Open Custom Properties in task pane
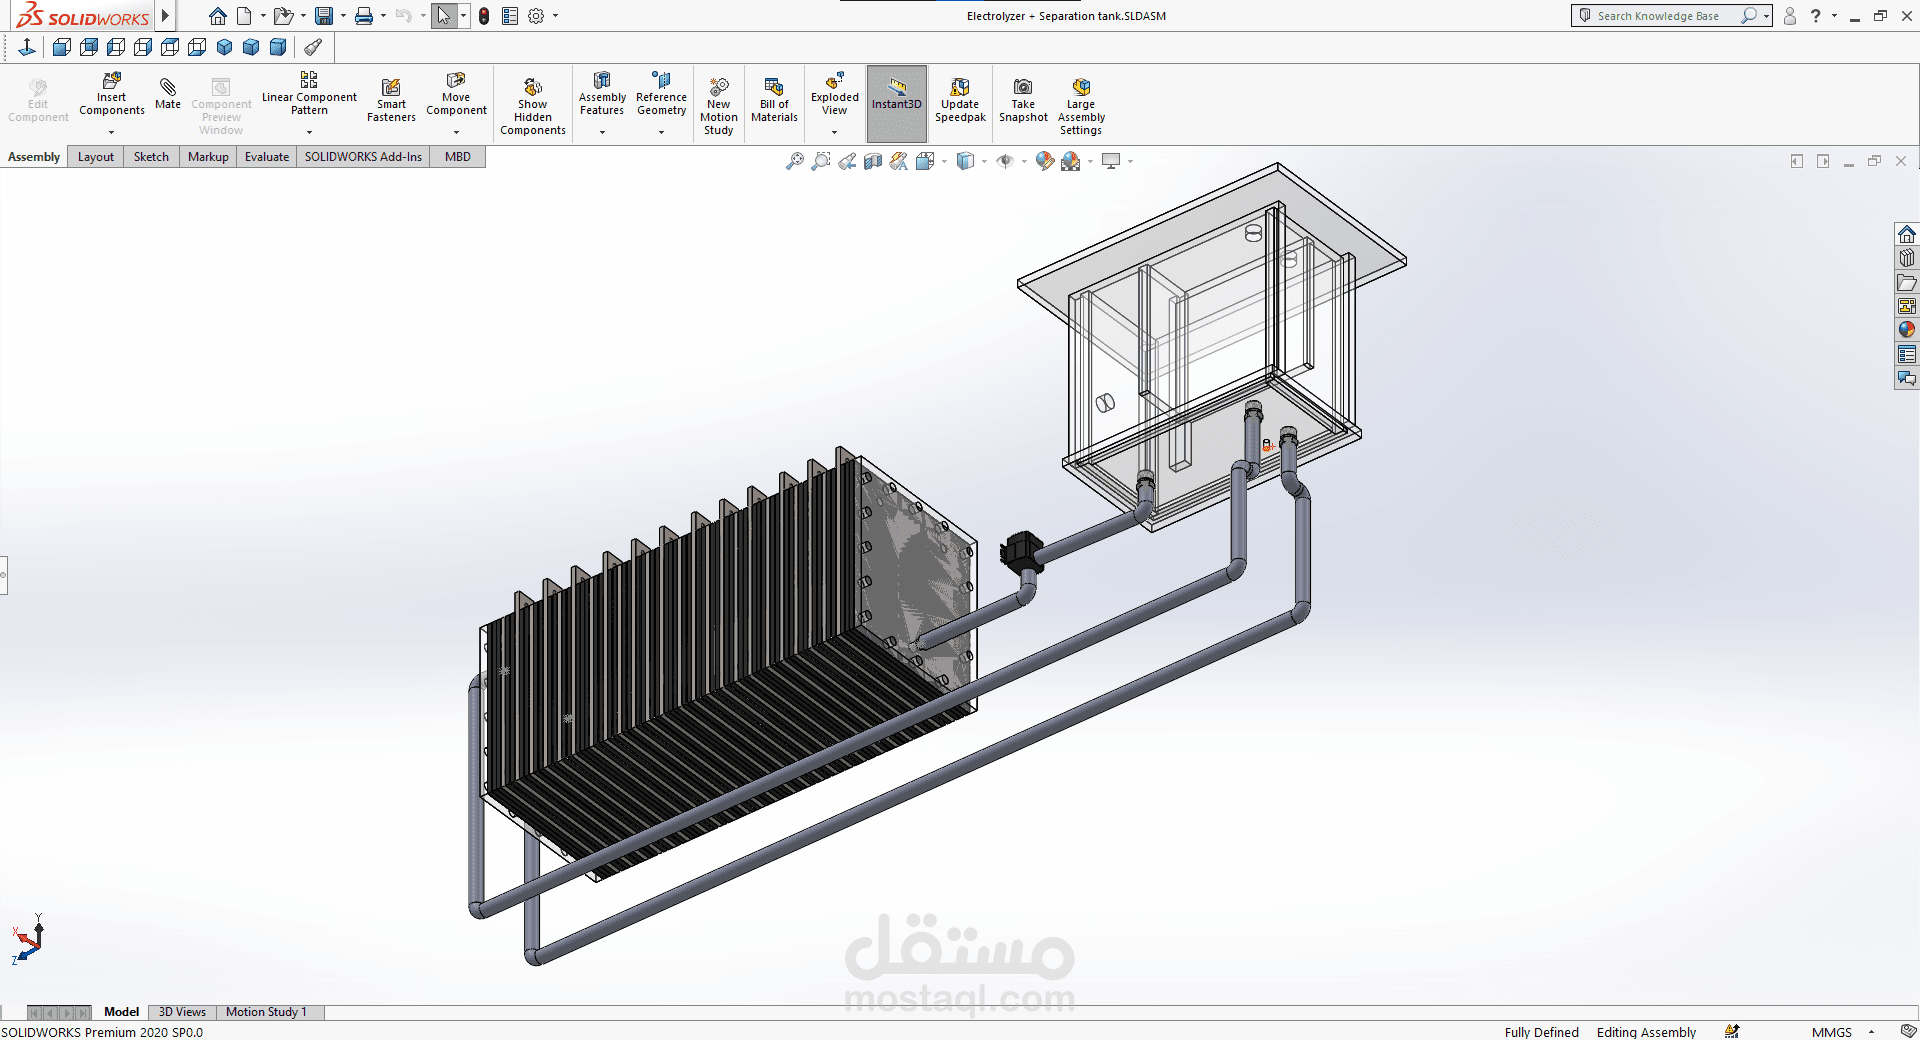The width and height of the screenshot is (1920, 1040). pos(1907,354)
